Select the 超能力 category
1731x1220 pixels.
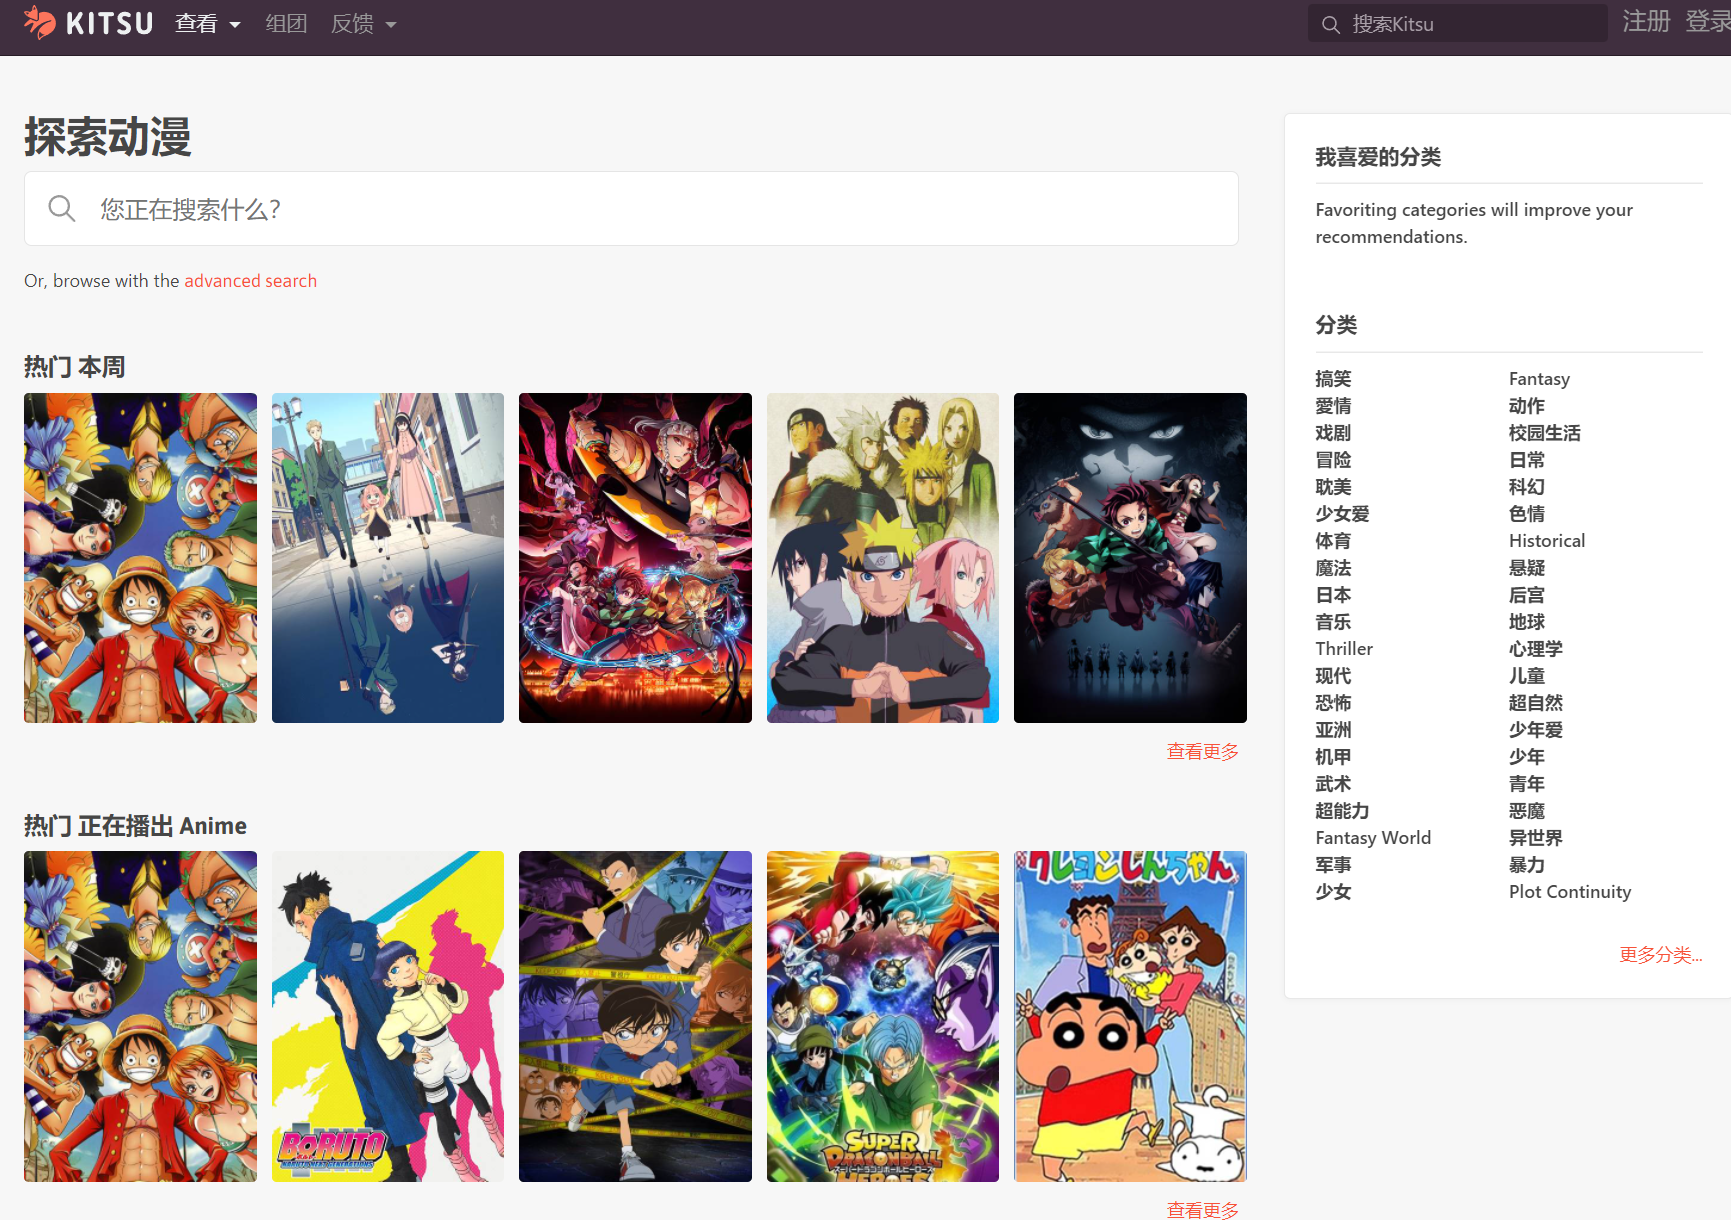click(1342, 811)
